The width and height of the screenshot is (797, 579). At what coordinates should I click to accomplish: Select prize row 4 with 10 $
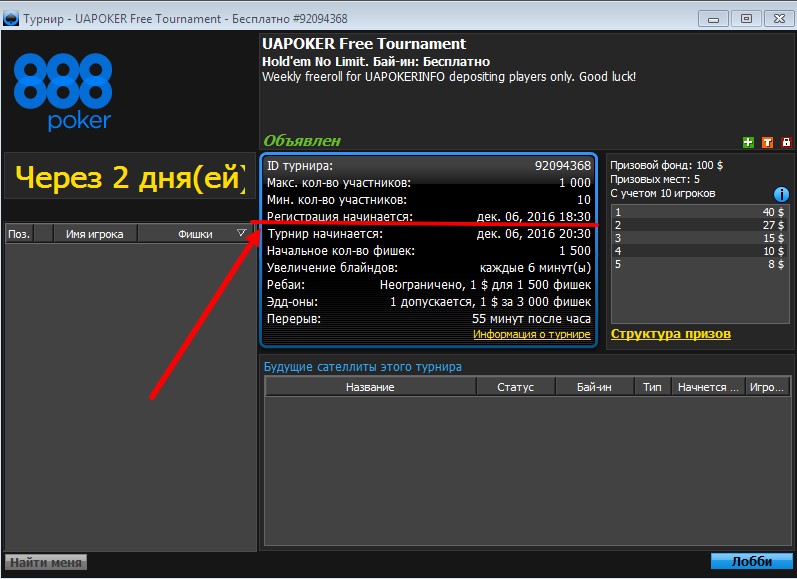click(x=700, y=251)
